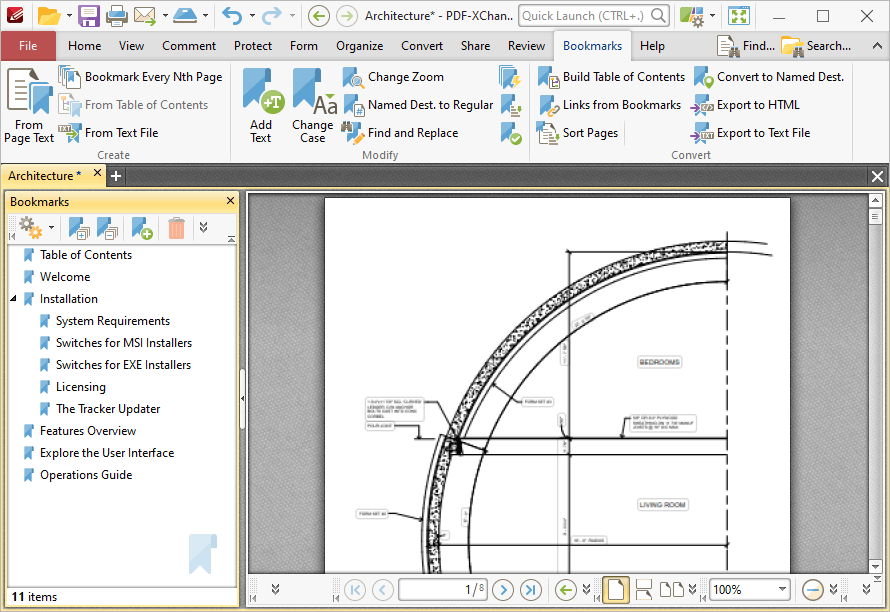Click the Add Text bookmark icon

261,105
